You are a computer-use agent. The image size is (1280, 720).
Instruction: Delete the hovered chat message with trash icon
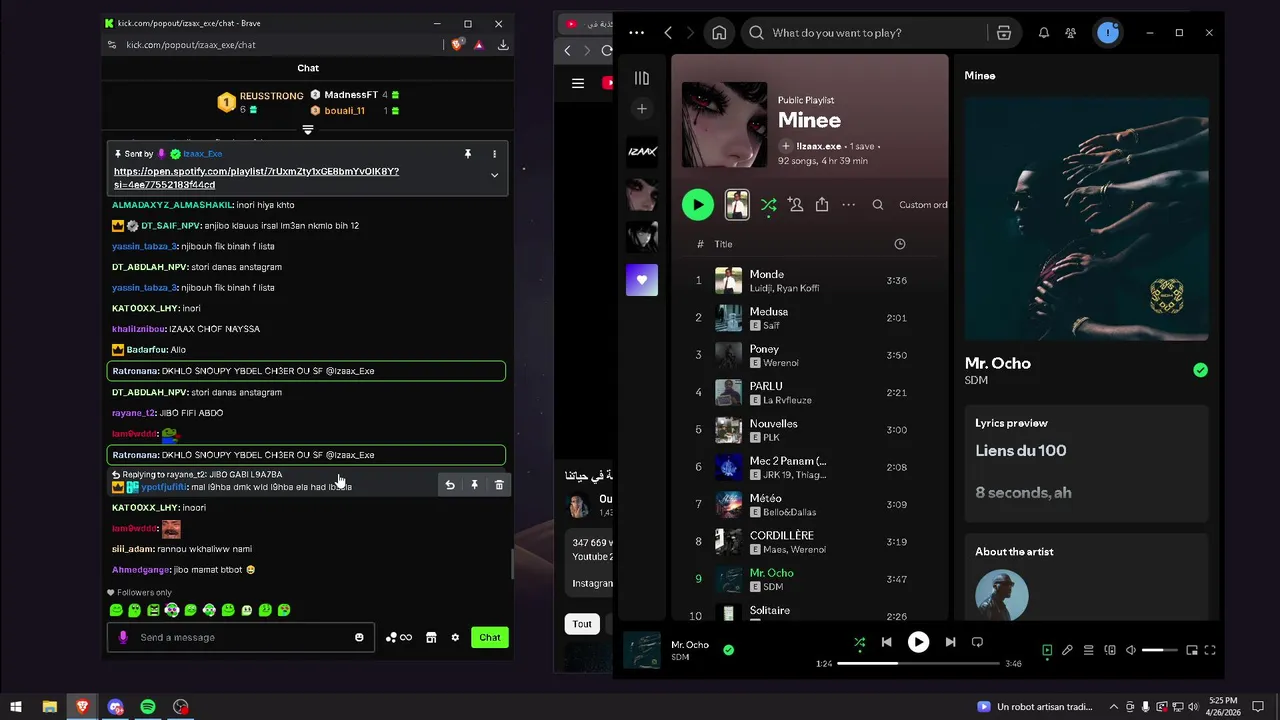[499, 485]
